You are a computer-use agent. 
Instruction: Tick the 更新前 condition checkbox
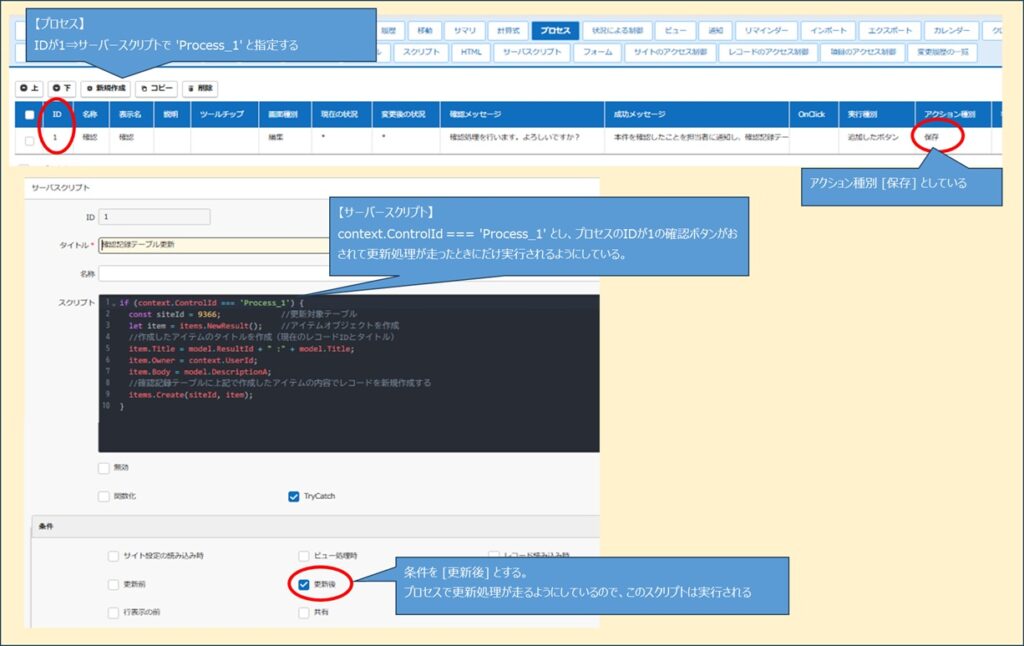tap(113, 584)
